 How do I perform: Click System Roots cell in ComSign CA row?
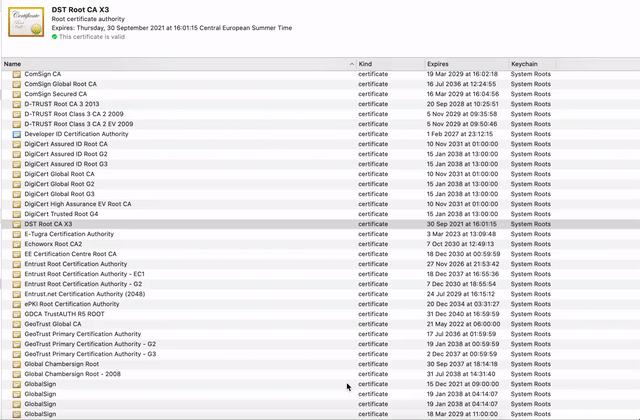(x=531, y=74)
